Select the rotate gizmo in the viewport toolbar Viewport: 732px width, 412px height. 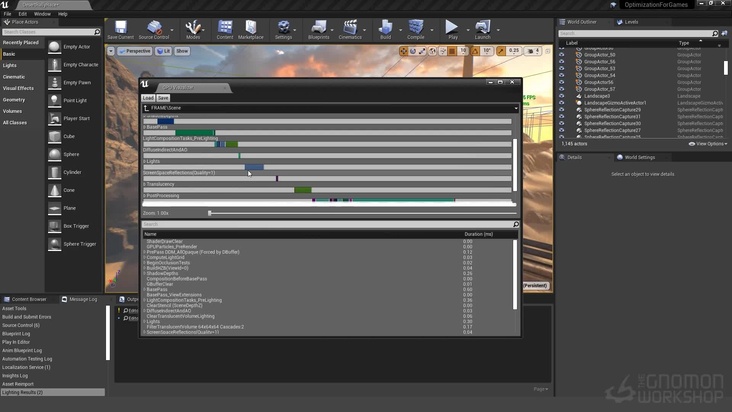(x=413, y=51)
